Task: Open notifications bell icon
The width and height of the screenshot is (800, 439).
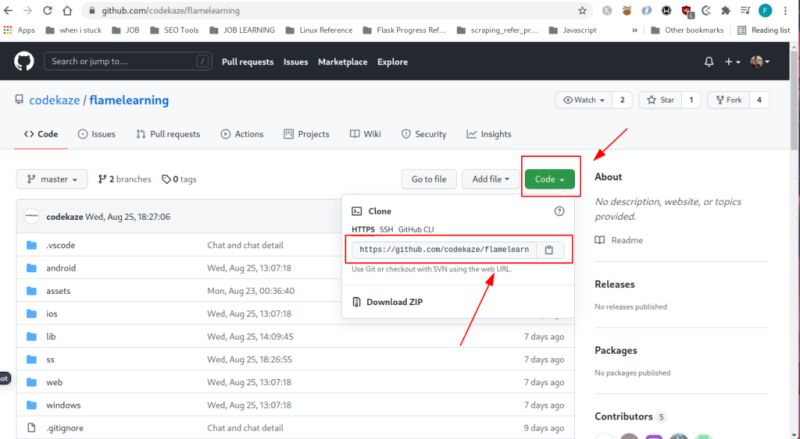Action: (x=709, y=62)
